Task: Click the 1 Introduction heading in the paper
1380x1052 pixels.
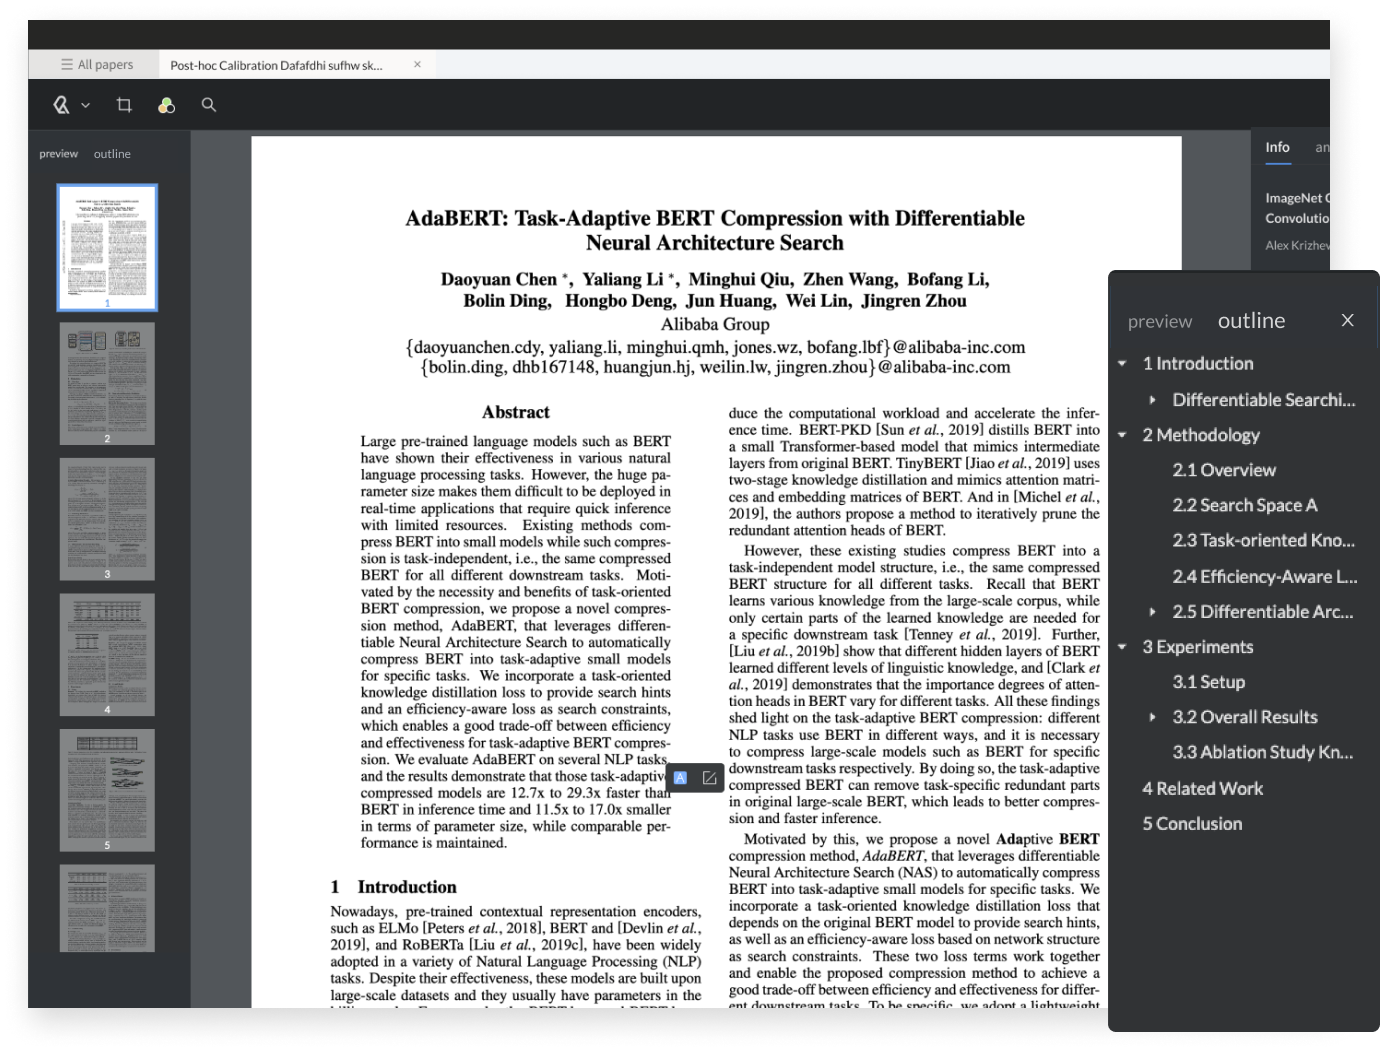Action: [394, 887]
